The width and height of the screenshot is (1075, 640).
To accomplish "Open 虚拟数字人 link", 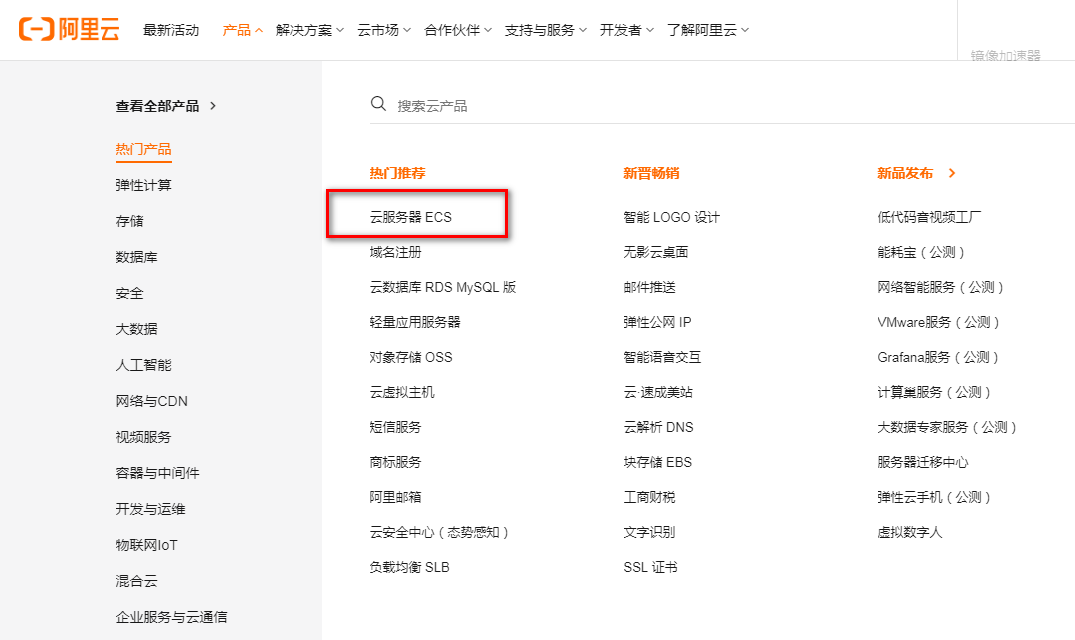I will pos(910,532).
